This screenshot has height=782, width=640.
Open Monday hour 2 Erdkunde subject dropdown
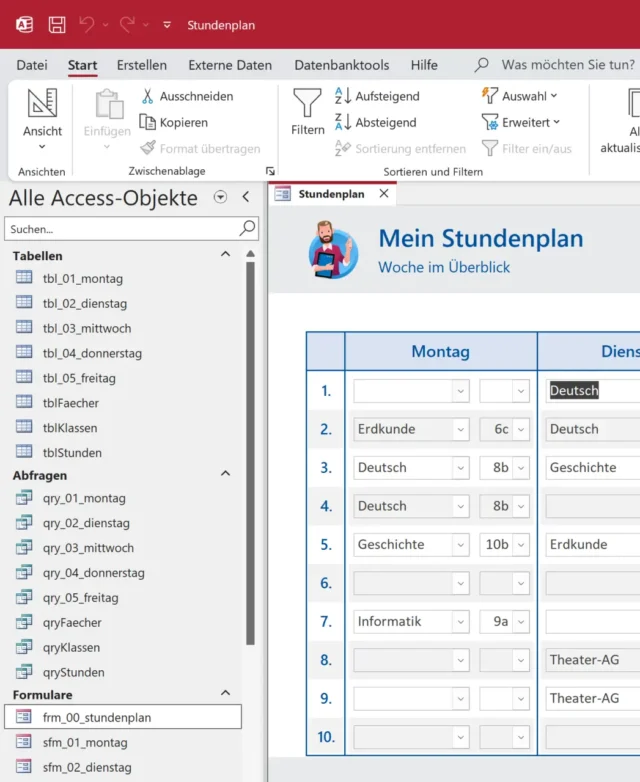coord(460,429)
